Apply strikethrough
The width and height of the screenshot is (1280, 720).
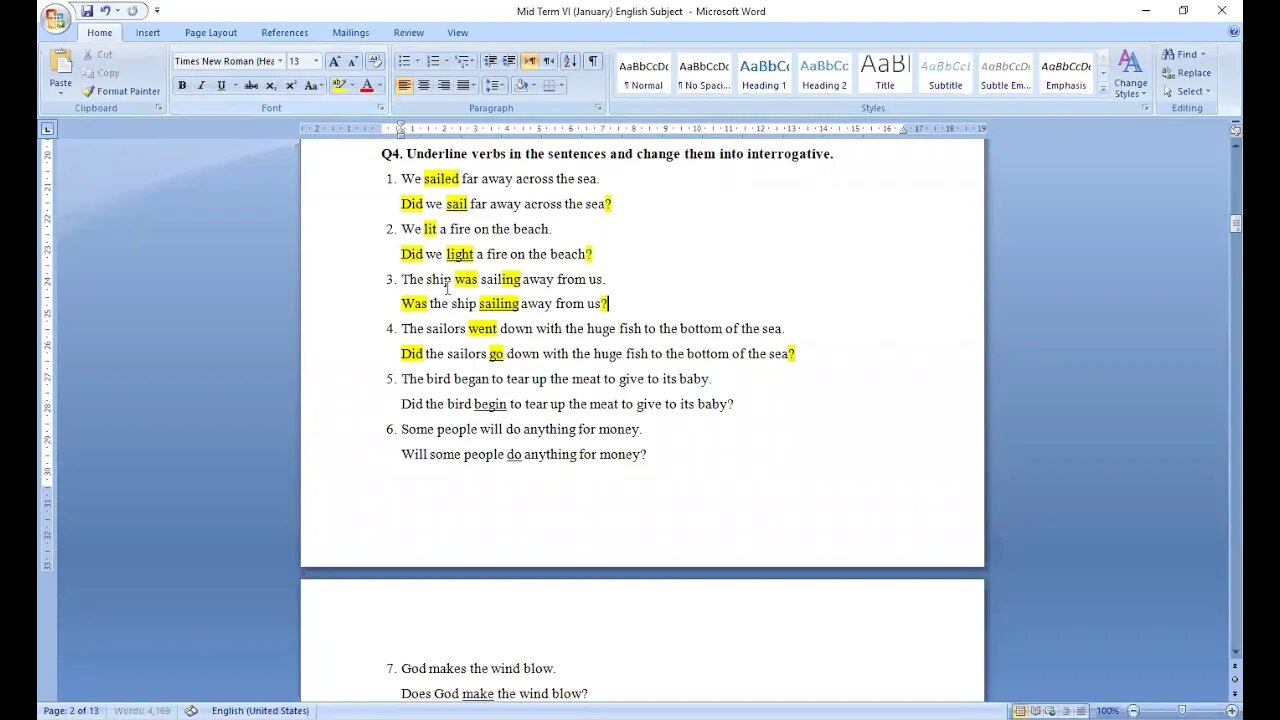(251, 86)
